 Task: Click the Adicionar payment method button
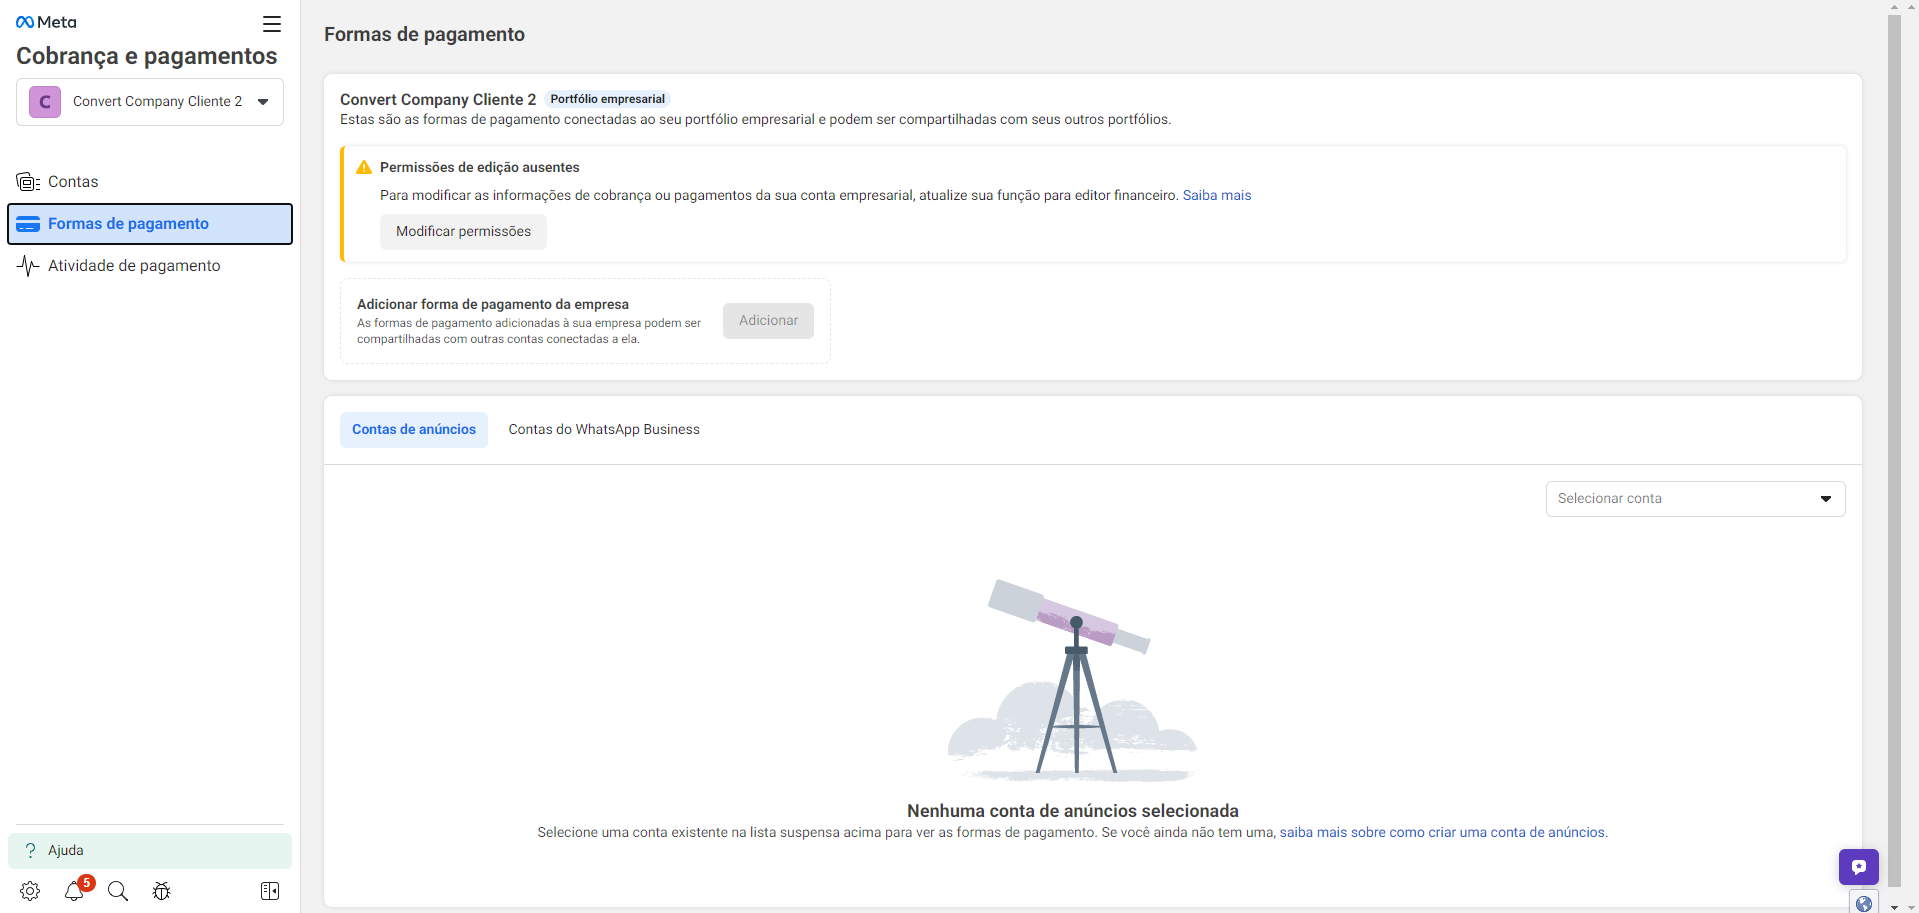tap(768, 321)
